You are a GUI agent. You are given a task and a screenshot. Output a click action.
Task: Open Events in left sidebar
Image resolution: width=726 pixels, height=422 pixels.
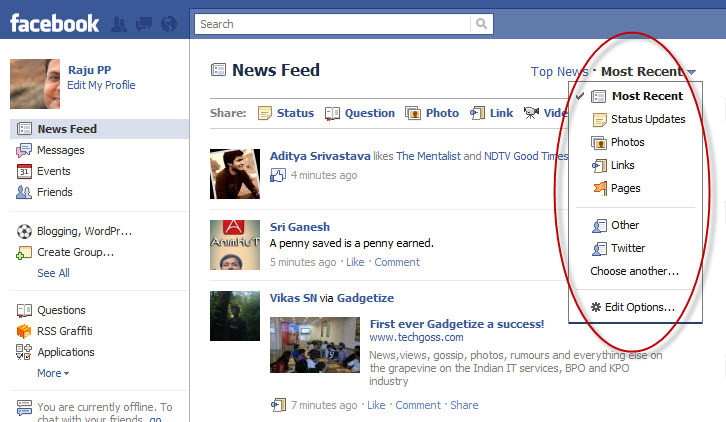click(x=54, y=171)
